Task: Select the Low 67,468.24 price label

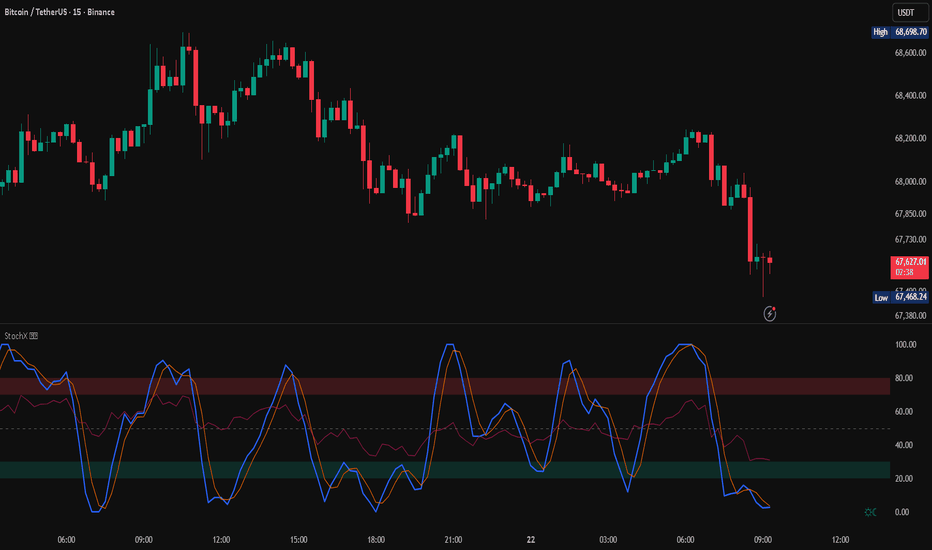Action: 900,297
